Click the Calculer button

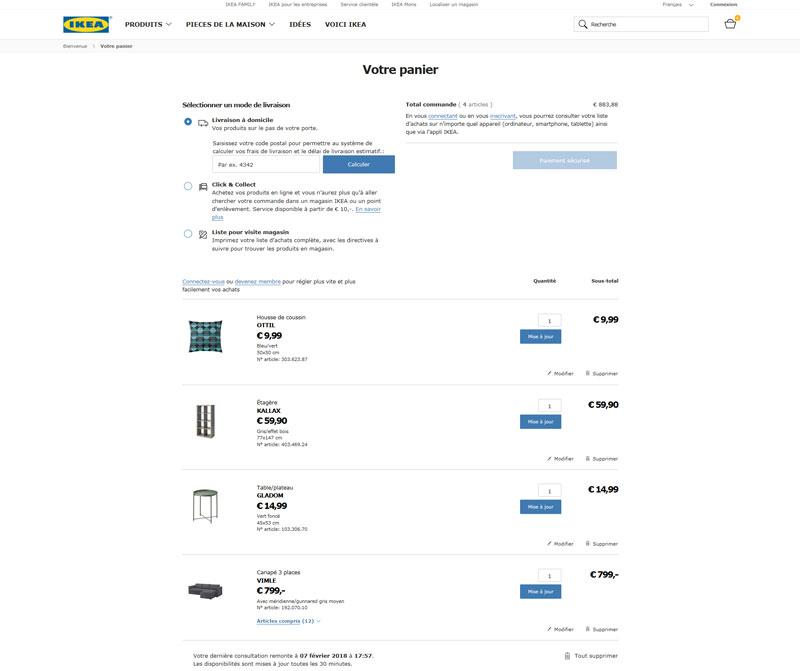pyautogui.click(x=359, y=164)
